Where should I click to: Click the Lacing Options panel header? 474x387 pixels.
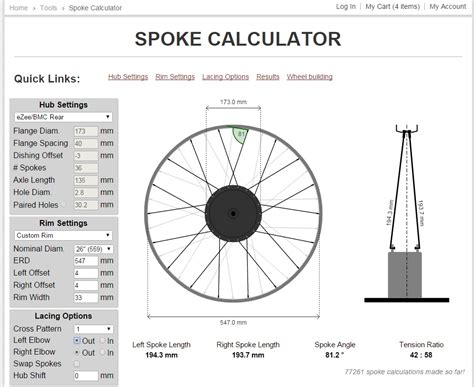point(63,316)
